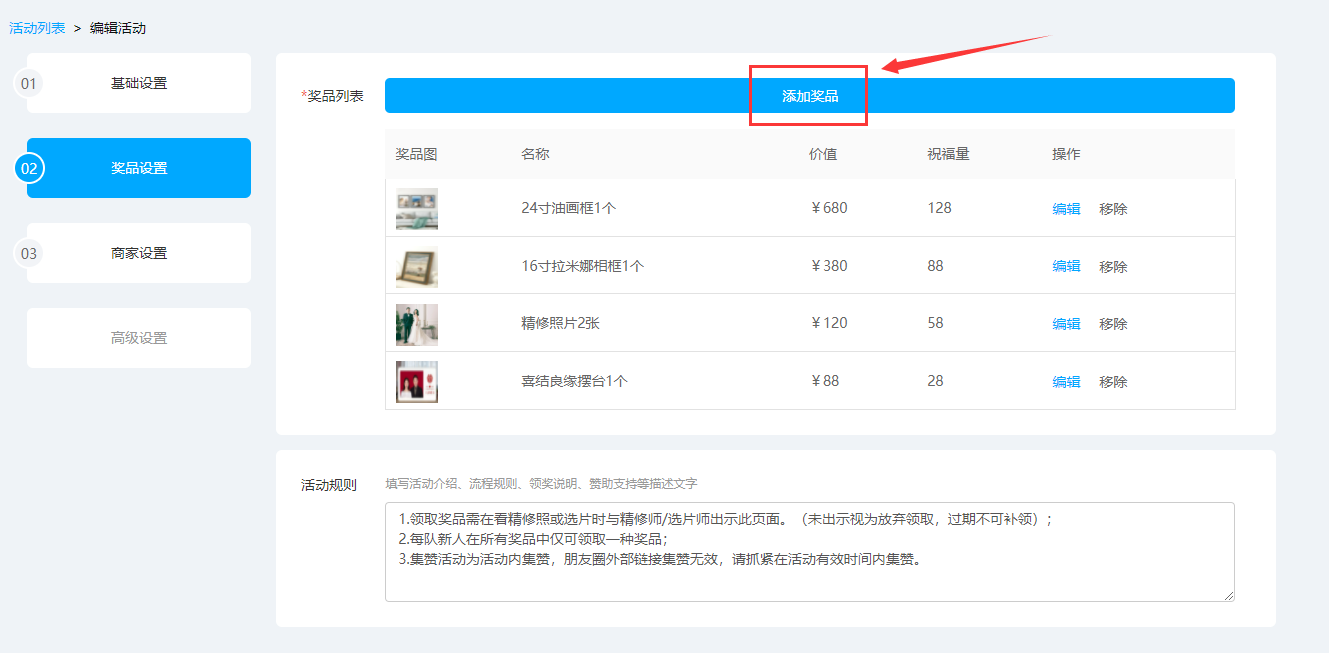Remove the 喜结良缘摆台1个 prize
Viewport: 1329px width, 653px height.
[x=1113, y=382]
